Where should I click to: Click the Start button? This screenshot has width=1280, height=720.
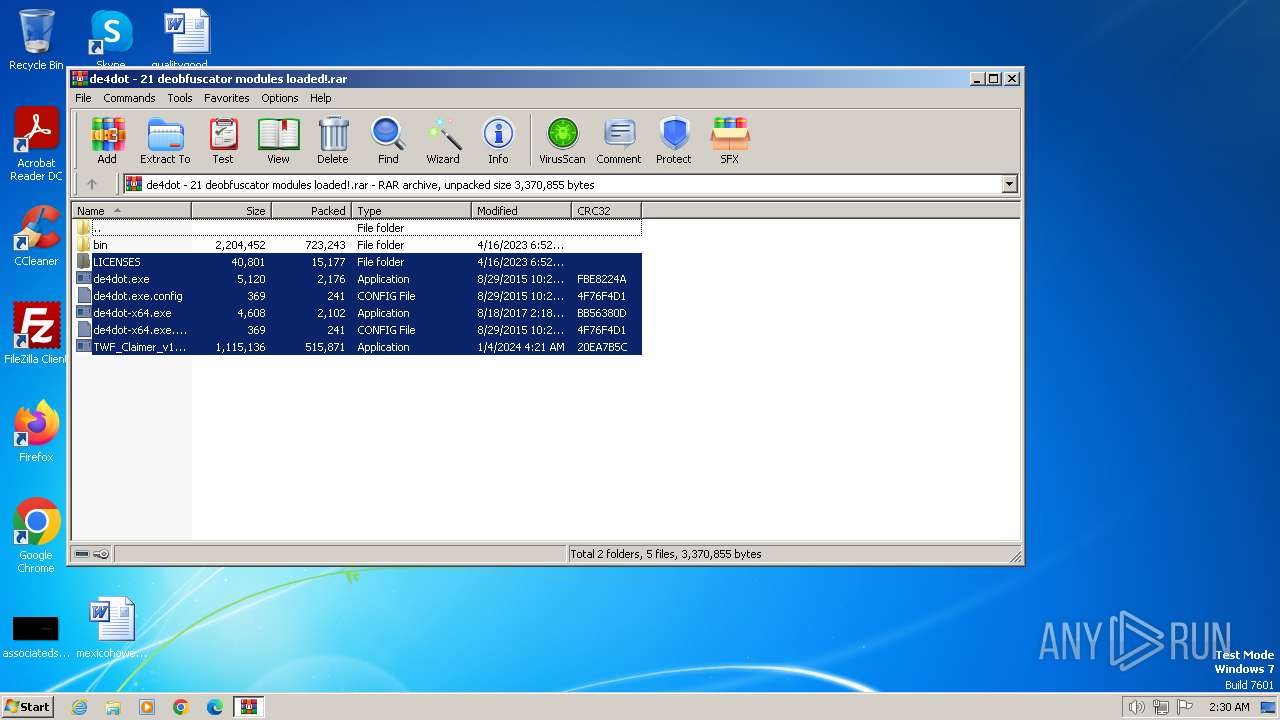[x=27, y=706]
